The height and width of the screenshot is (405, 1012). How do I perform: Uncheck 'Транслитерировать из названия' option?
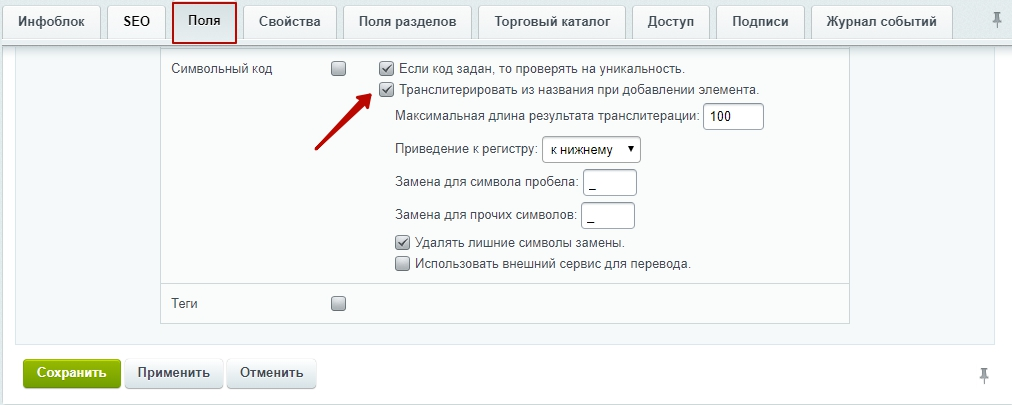click(x=386, y=90)
